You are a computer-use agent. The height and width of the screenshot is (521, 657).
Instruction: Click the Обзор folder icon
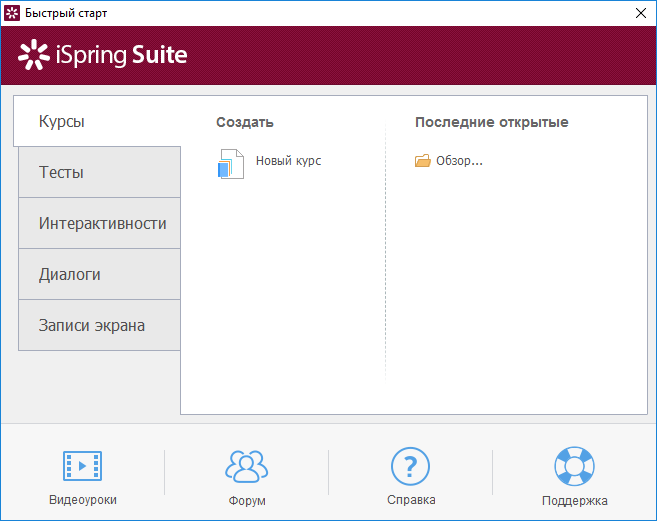[x=423, y=161]
